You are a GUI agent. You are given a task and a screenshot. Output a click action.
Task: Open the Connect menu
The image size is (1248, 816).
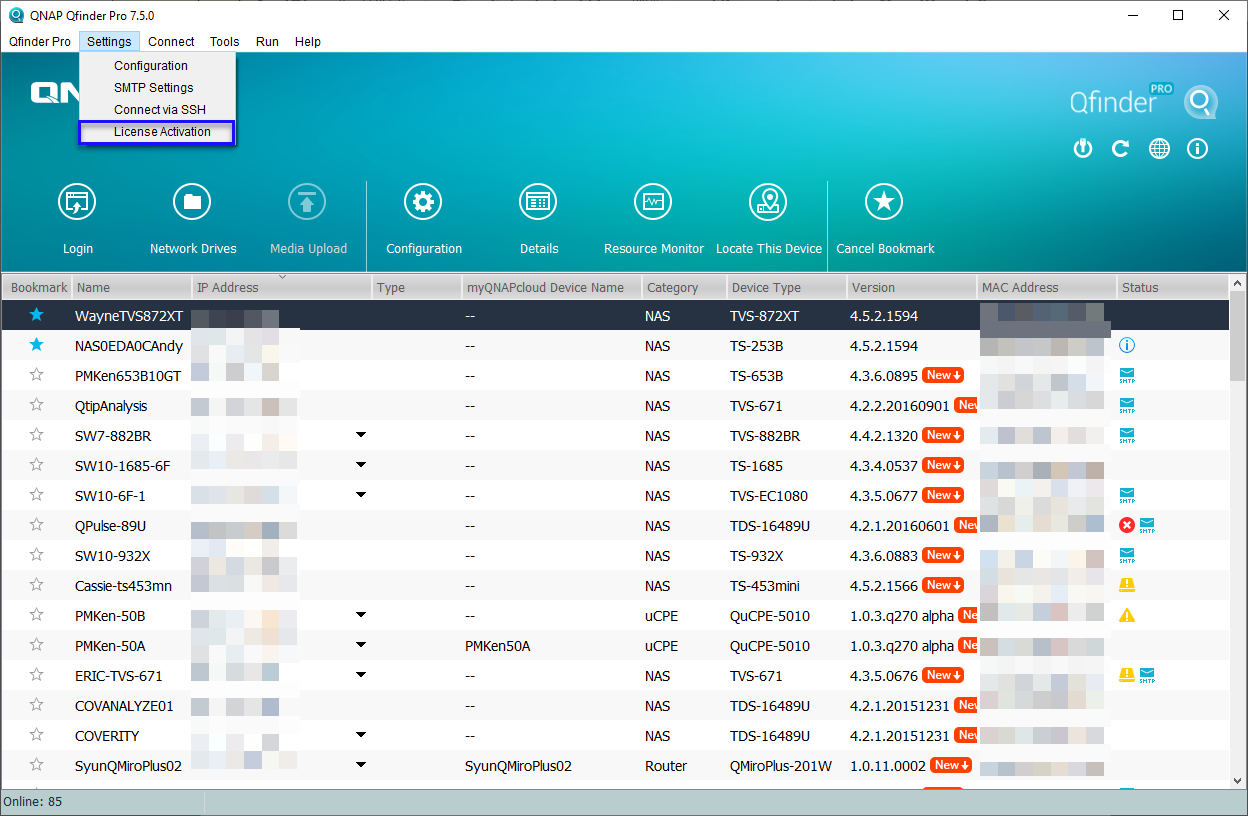coord(171,42)
